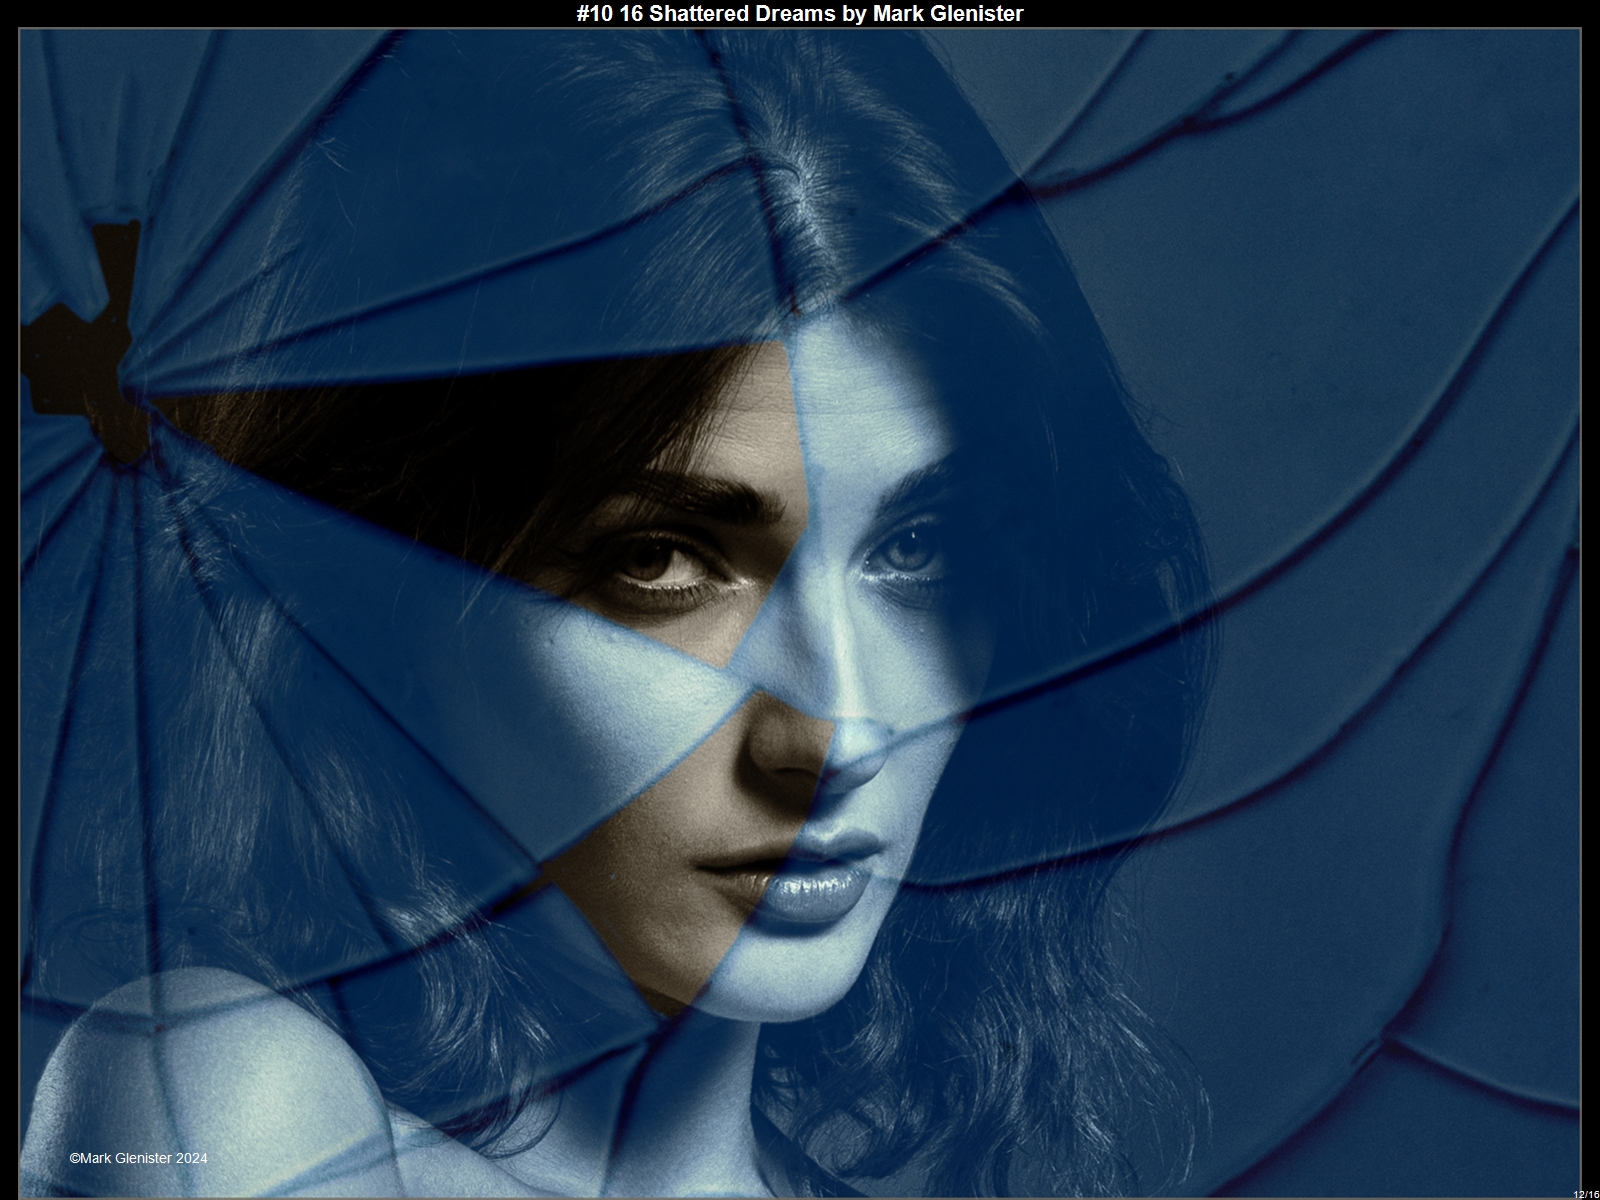Click the "#10 16" number in the title

609,13
